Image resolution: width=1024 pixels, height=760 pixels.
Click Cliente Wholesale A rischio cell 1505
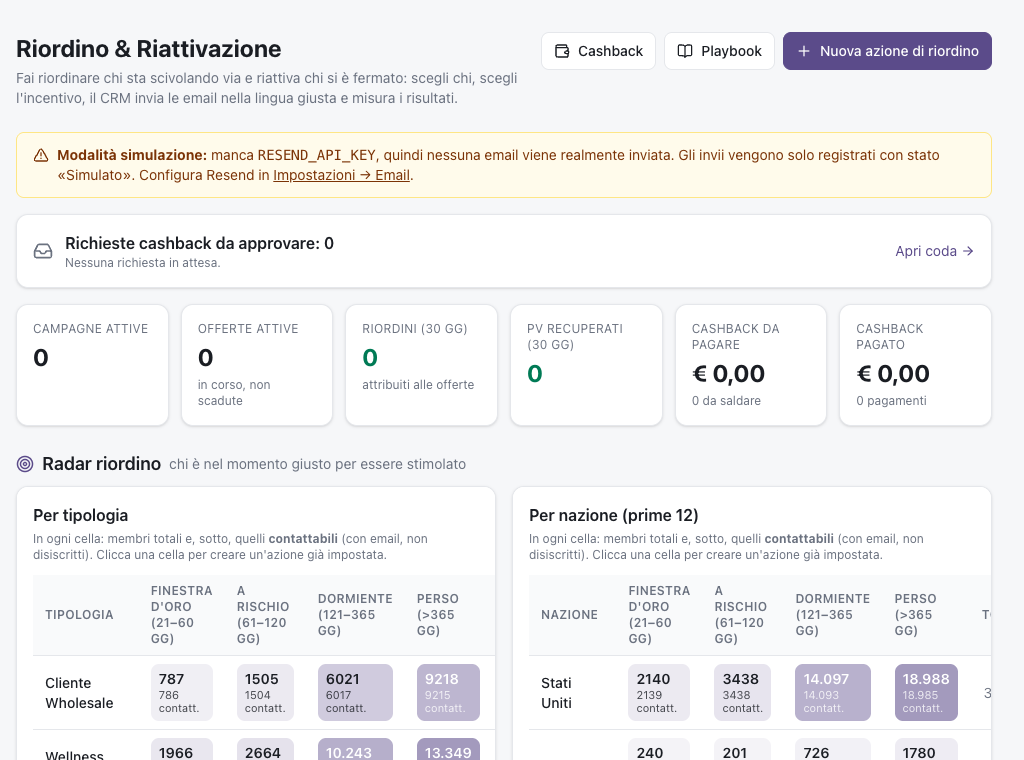tap(265, 693)
